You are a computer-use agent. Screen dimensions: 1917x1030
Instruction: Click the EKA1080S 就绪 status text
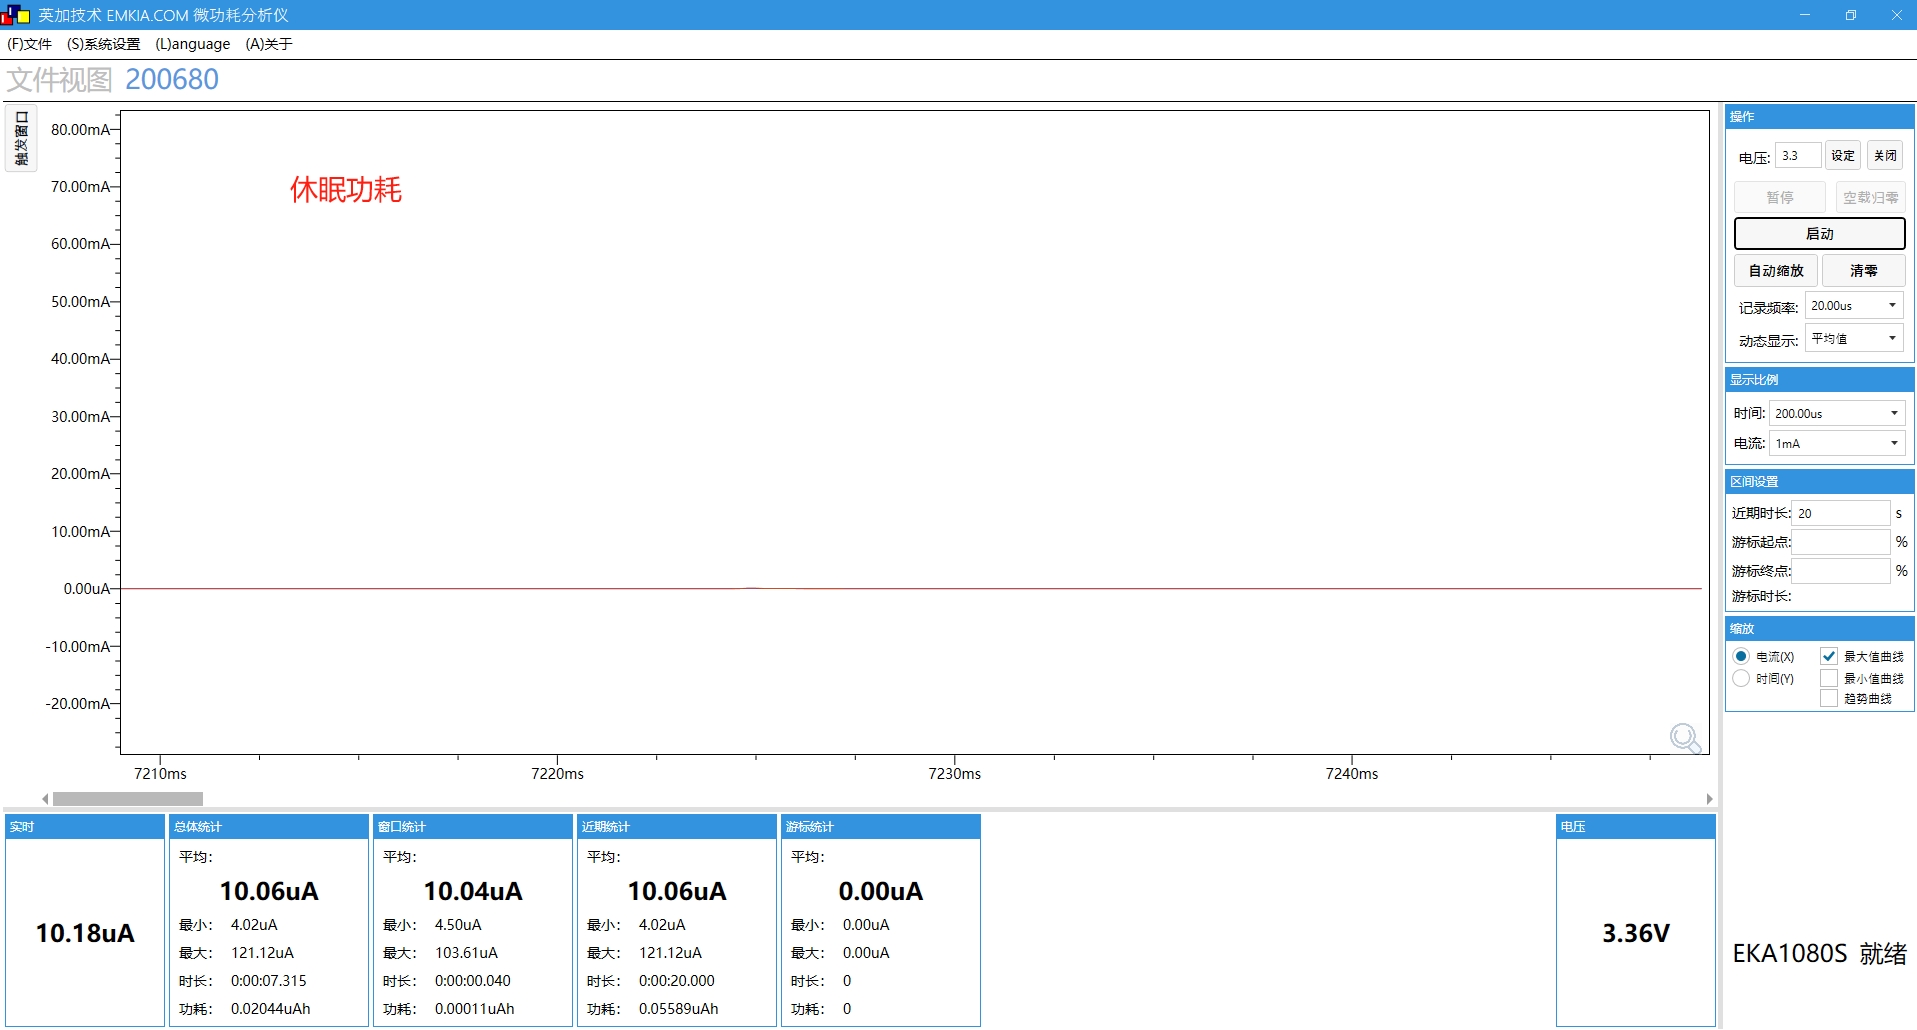coord(1819,953)
